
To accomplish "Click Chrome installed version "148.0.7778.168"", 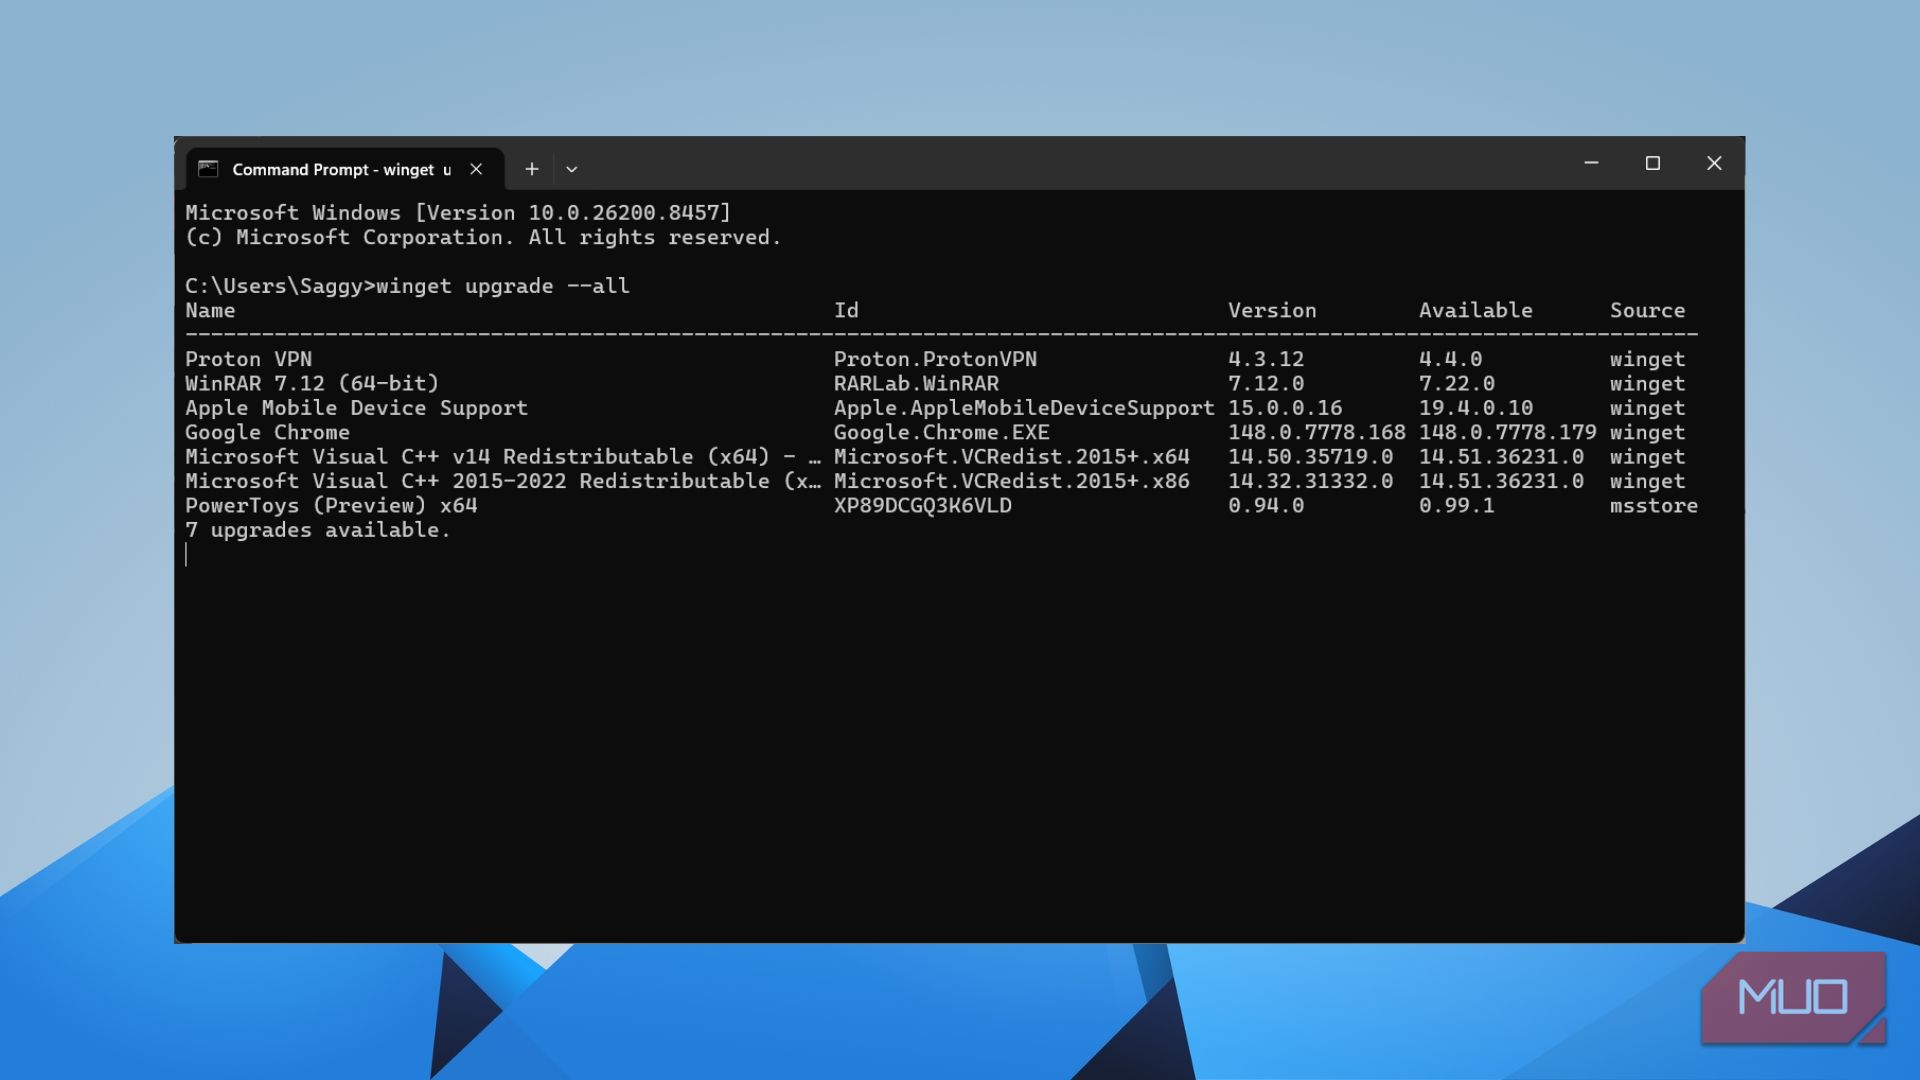I will coord(1317,433).
